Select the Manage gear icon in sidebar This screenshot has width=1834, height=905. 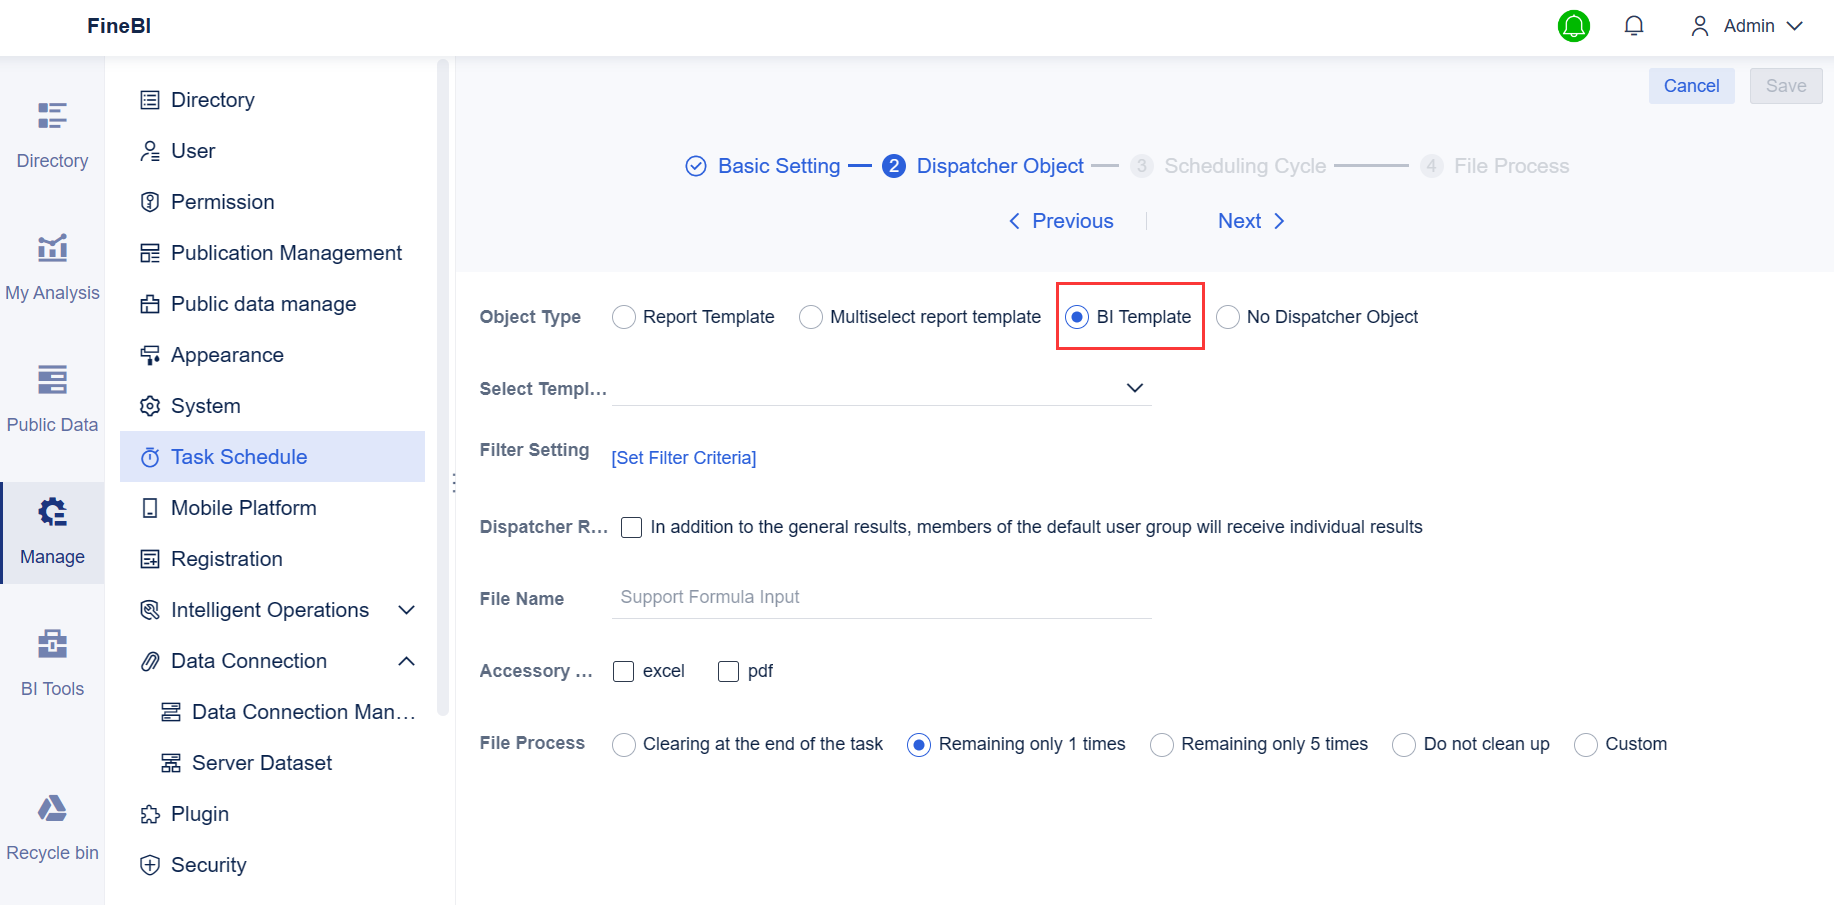(52, 511)
